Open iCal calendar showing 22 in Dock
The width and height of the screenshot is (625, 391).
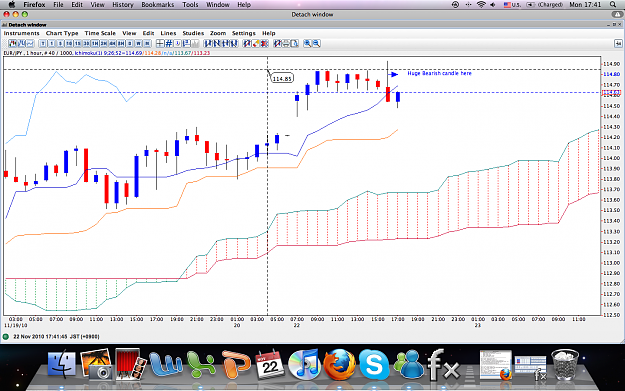click(270, 365)
